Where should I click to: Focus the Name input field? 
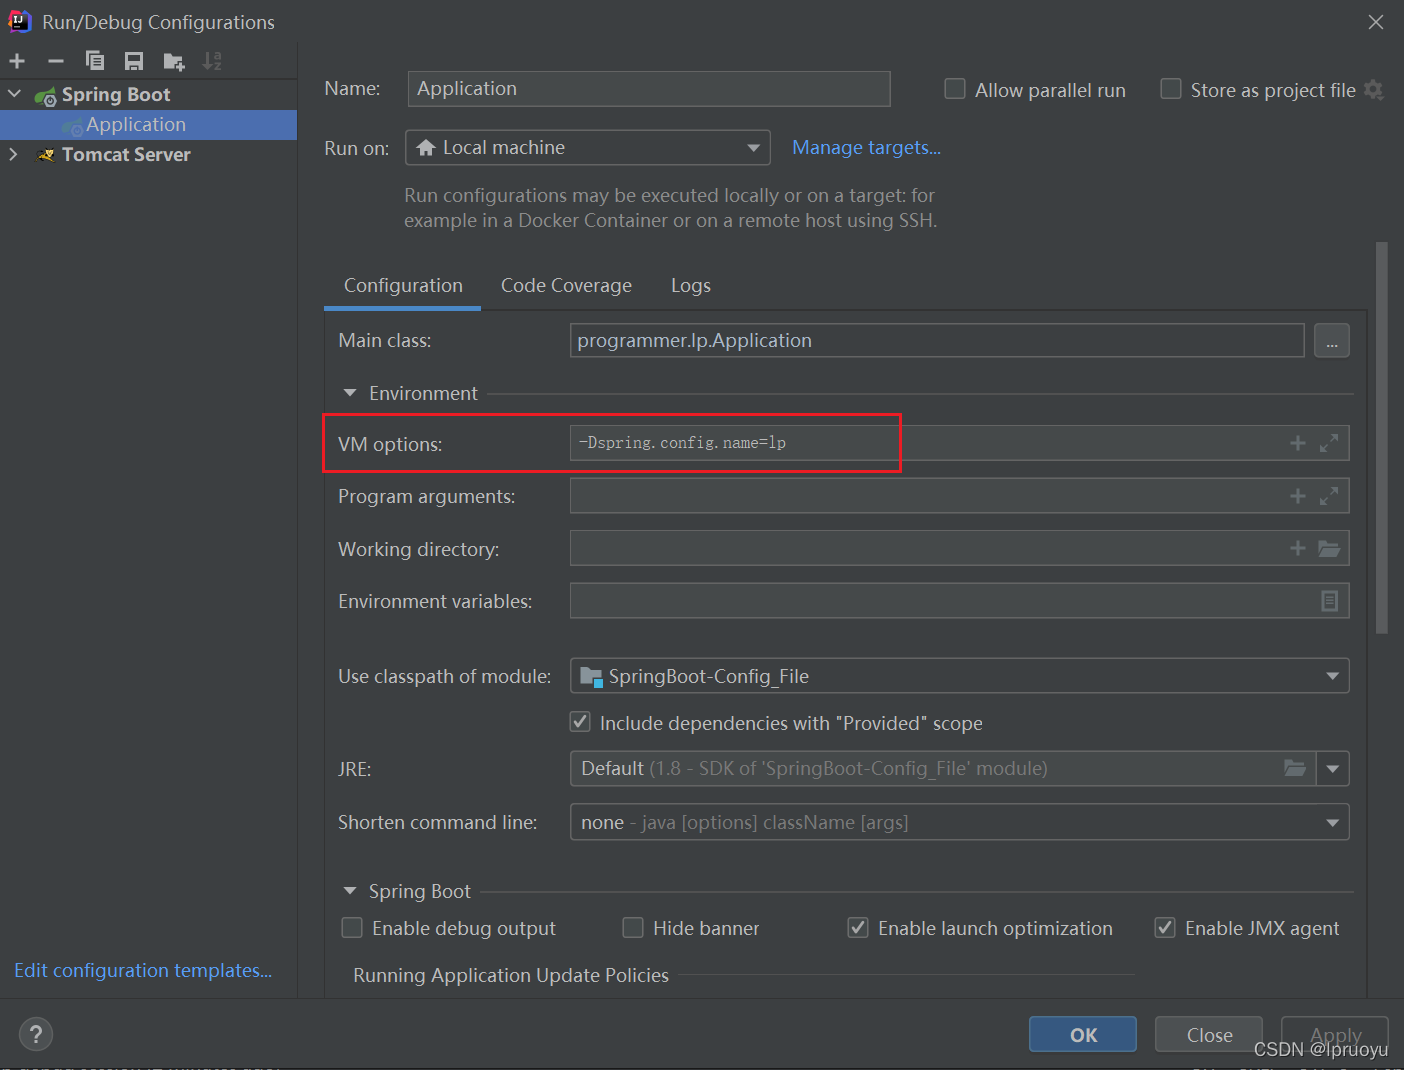pos(649,89)
